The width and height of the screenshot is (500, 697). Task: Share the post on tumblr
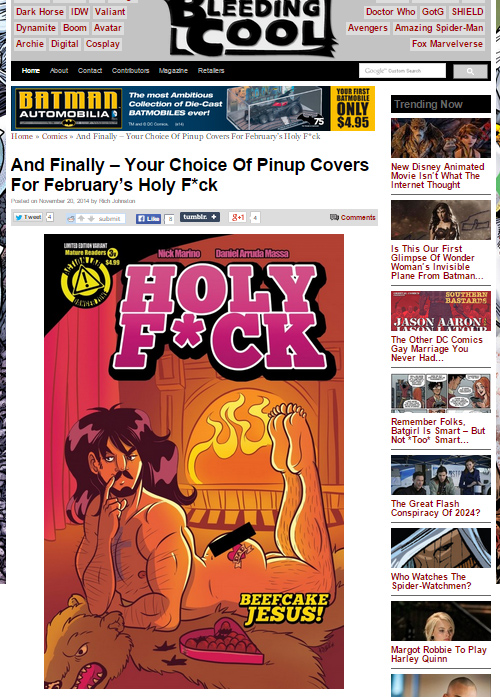200,216
